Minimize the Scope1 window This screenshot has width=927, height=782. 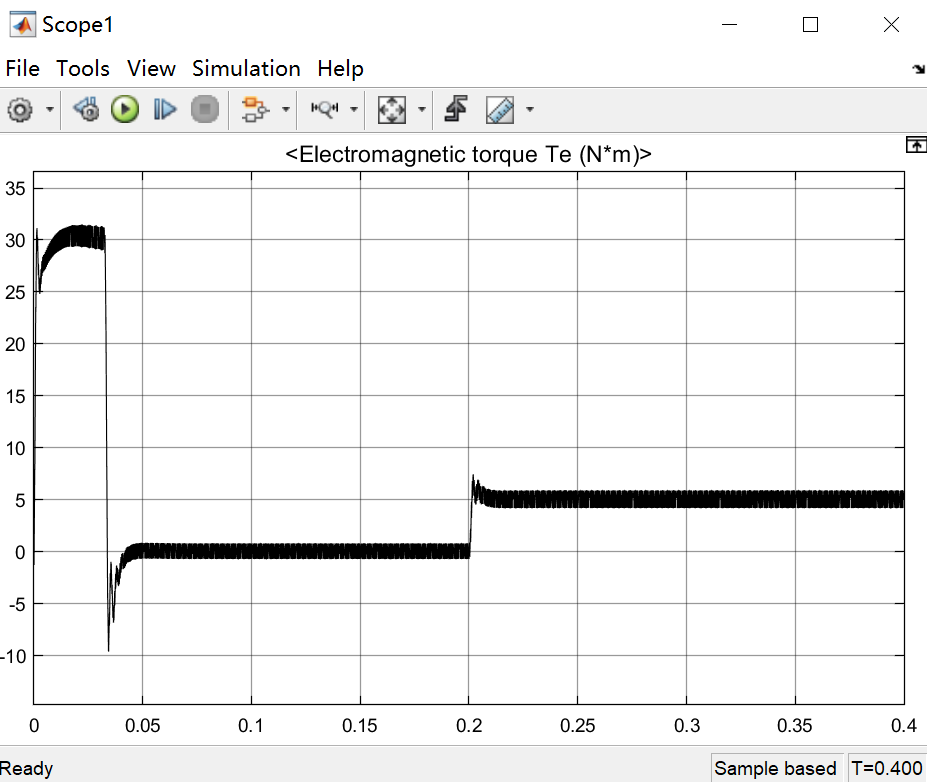click(x=730, y=25)
